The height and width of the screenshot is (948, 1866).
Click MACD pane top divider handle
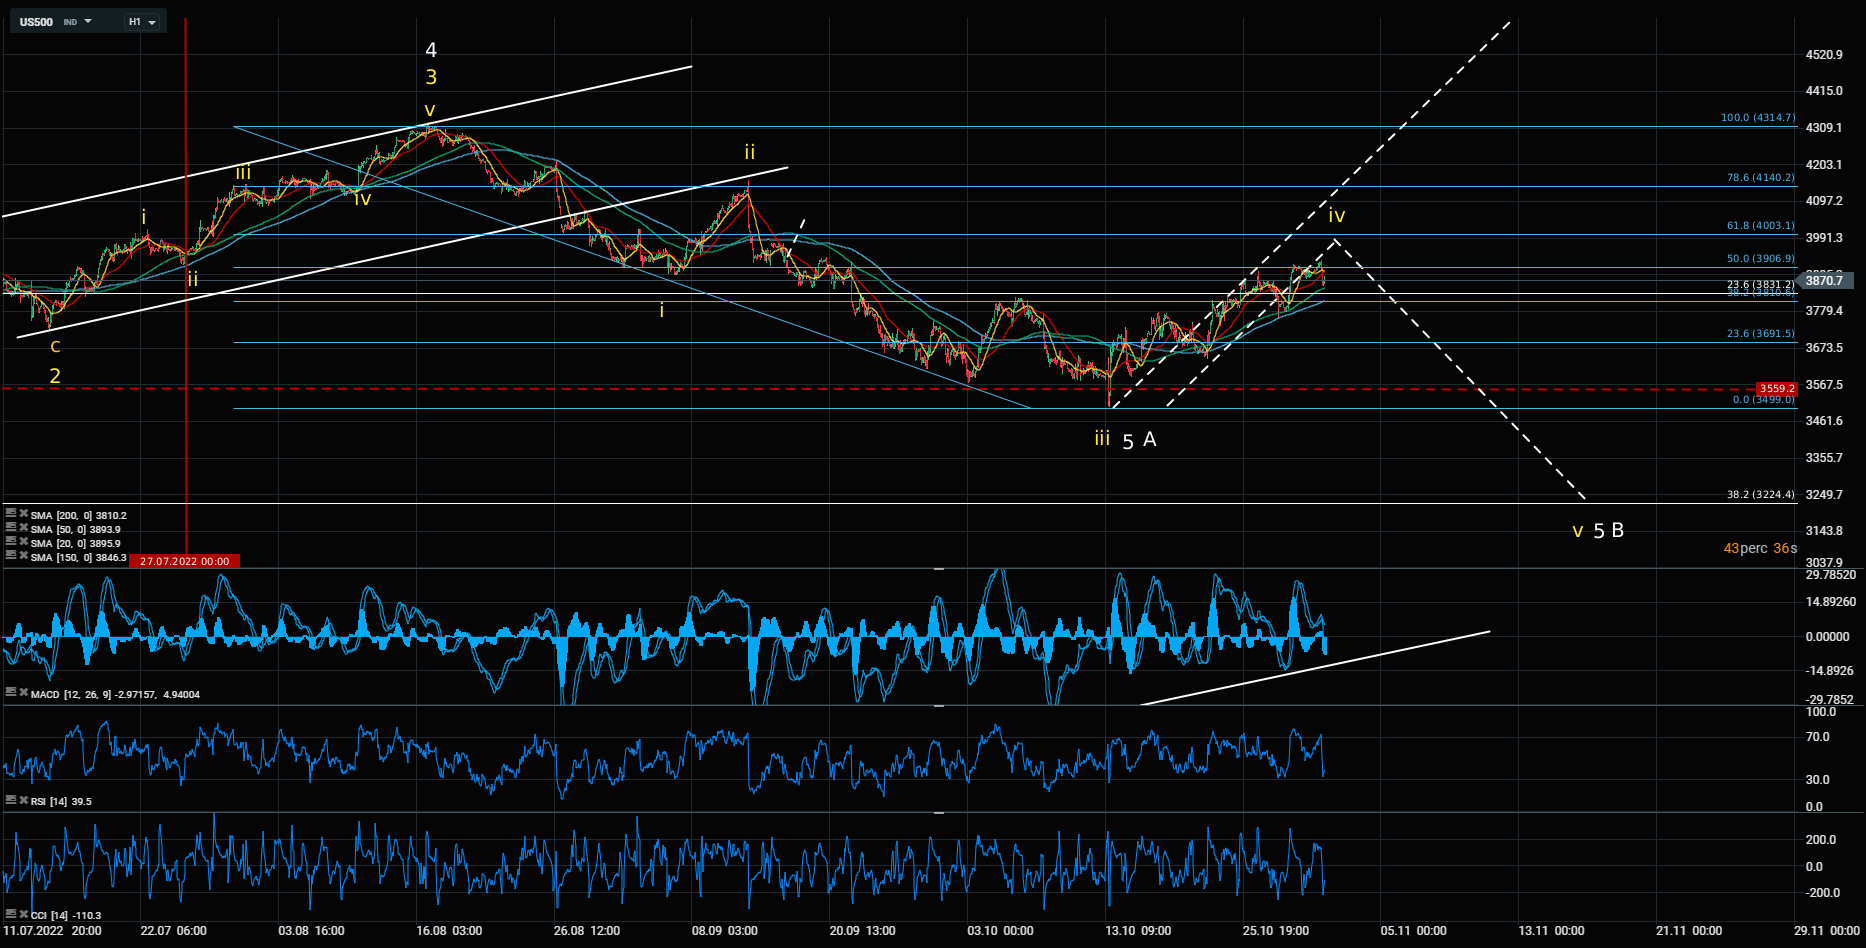tap(939, 568)
